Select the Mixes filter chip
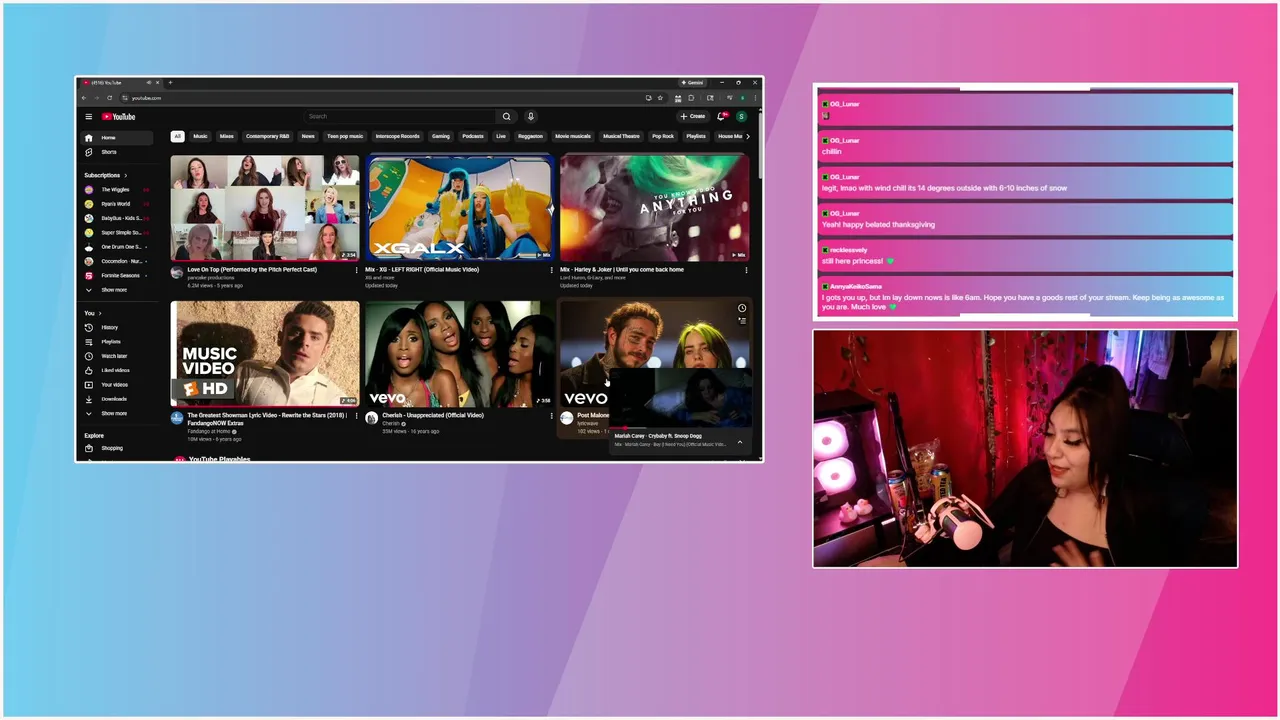The width and height of the screenshot is (1280, 720). click(x=227, y=136)
